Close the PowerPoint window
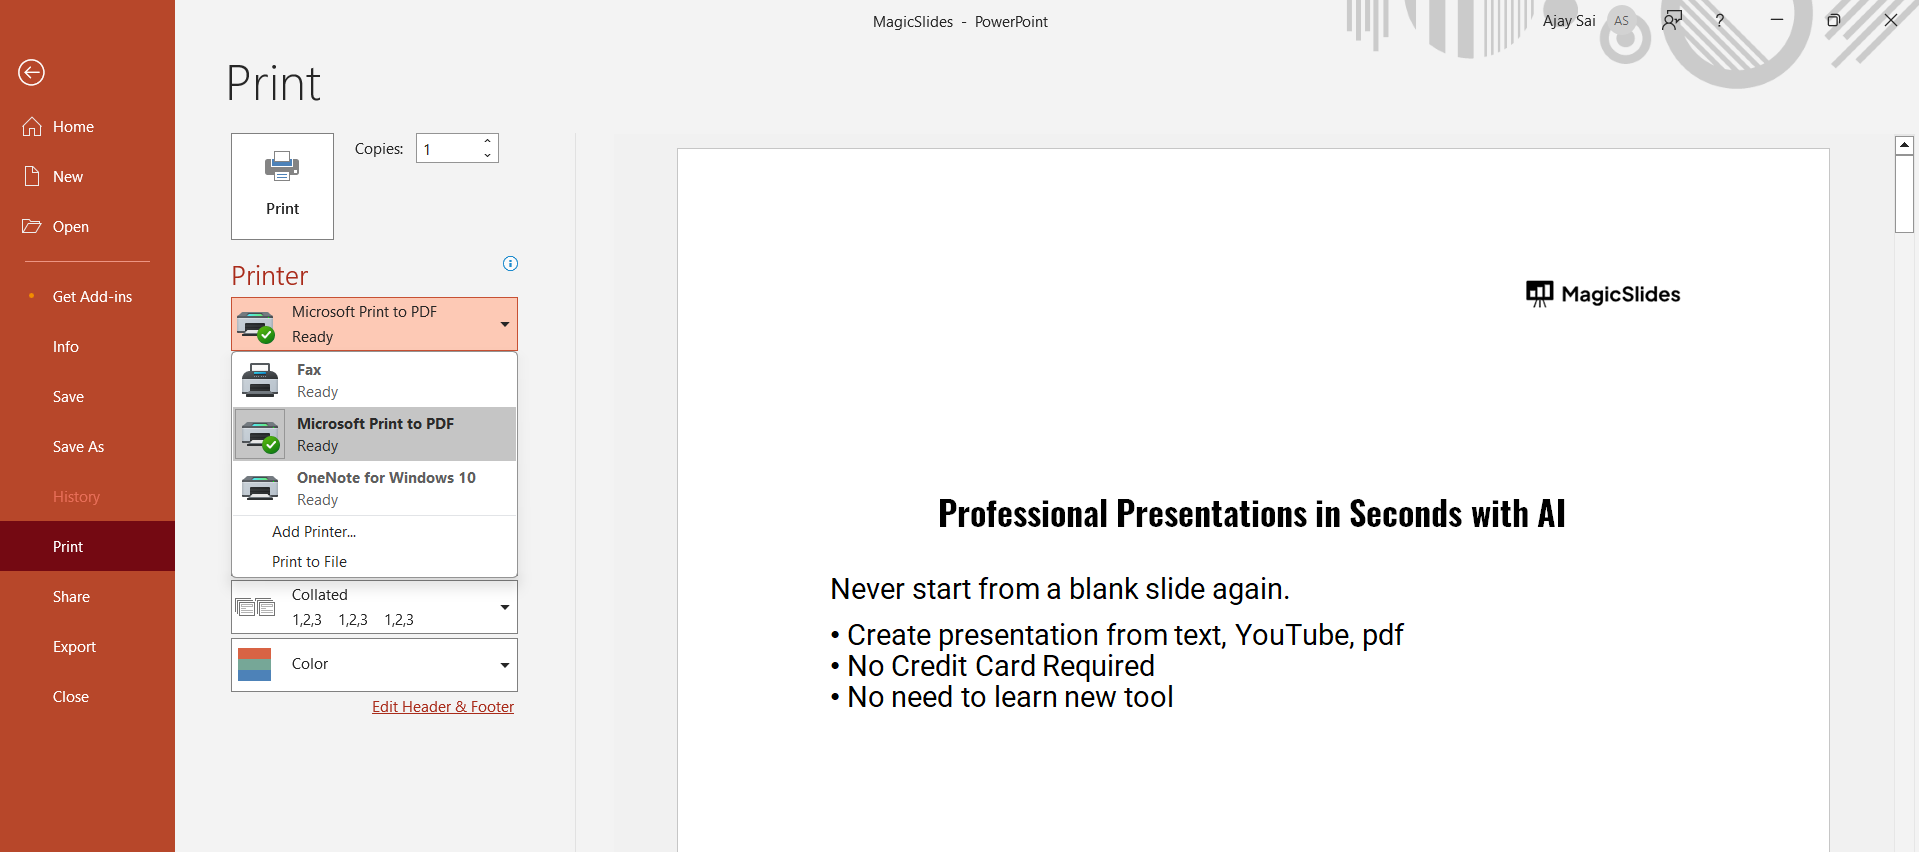 tap(1891, 20)
